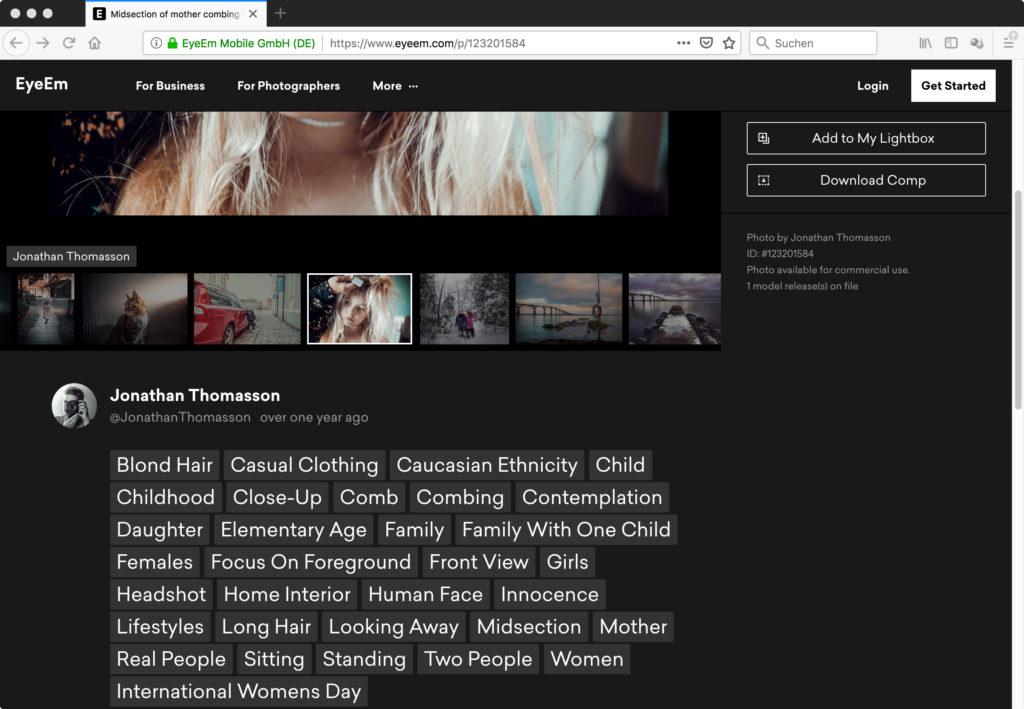Click the browser reload icon
The image size is (1024, 709).
[x=69, y=43]
